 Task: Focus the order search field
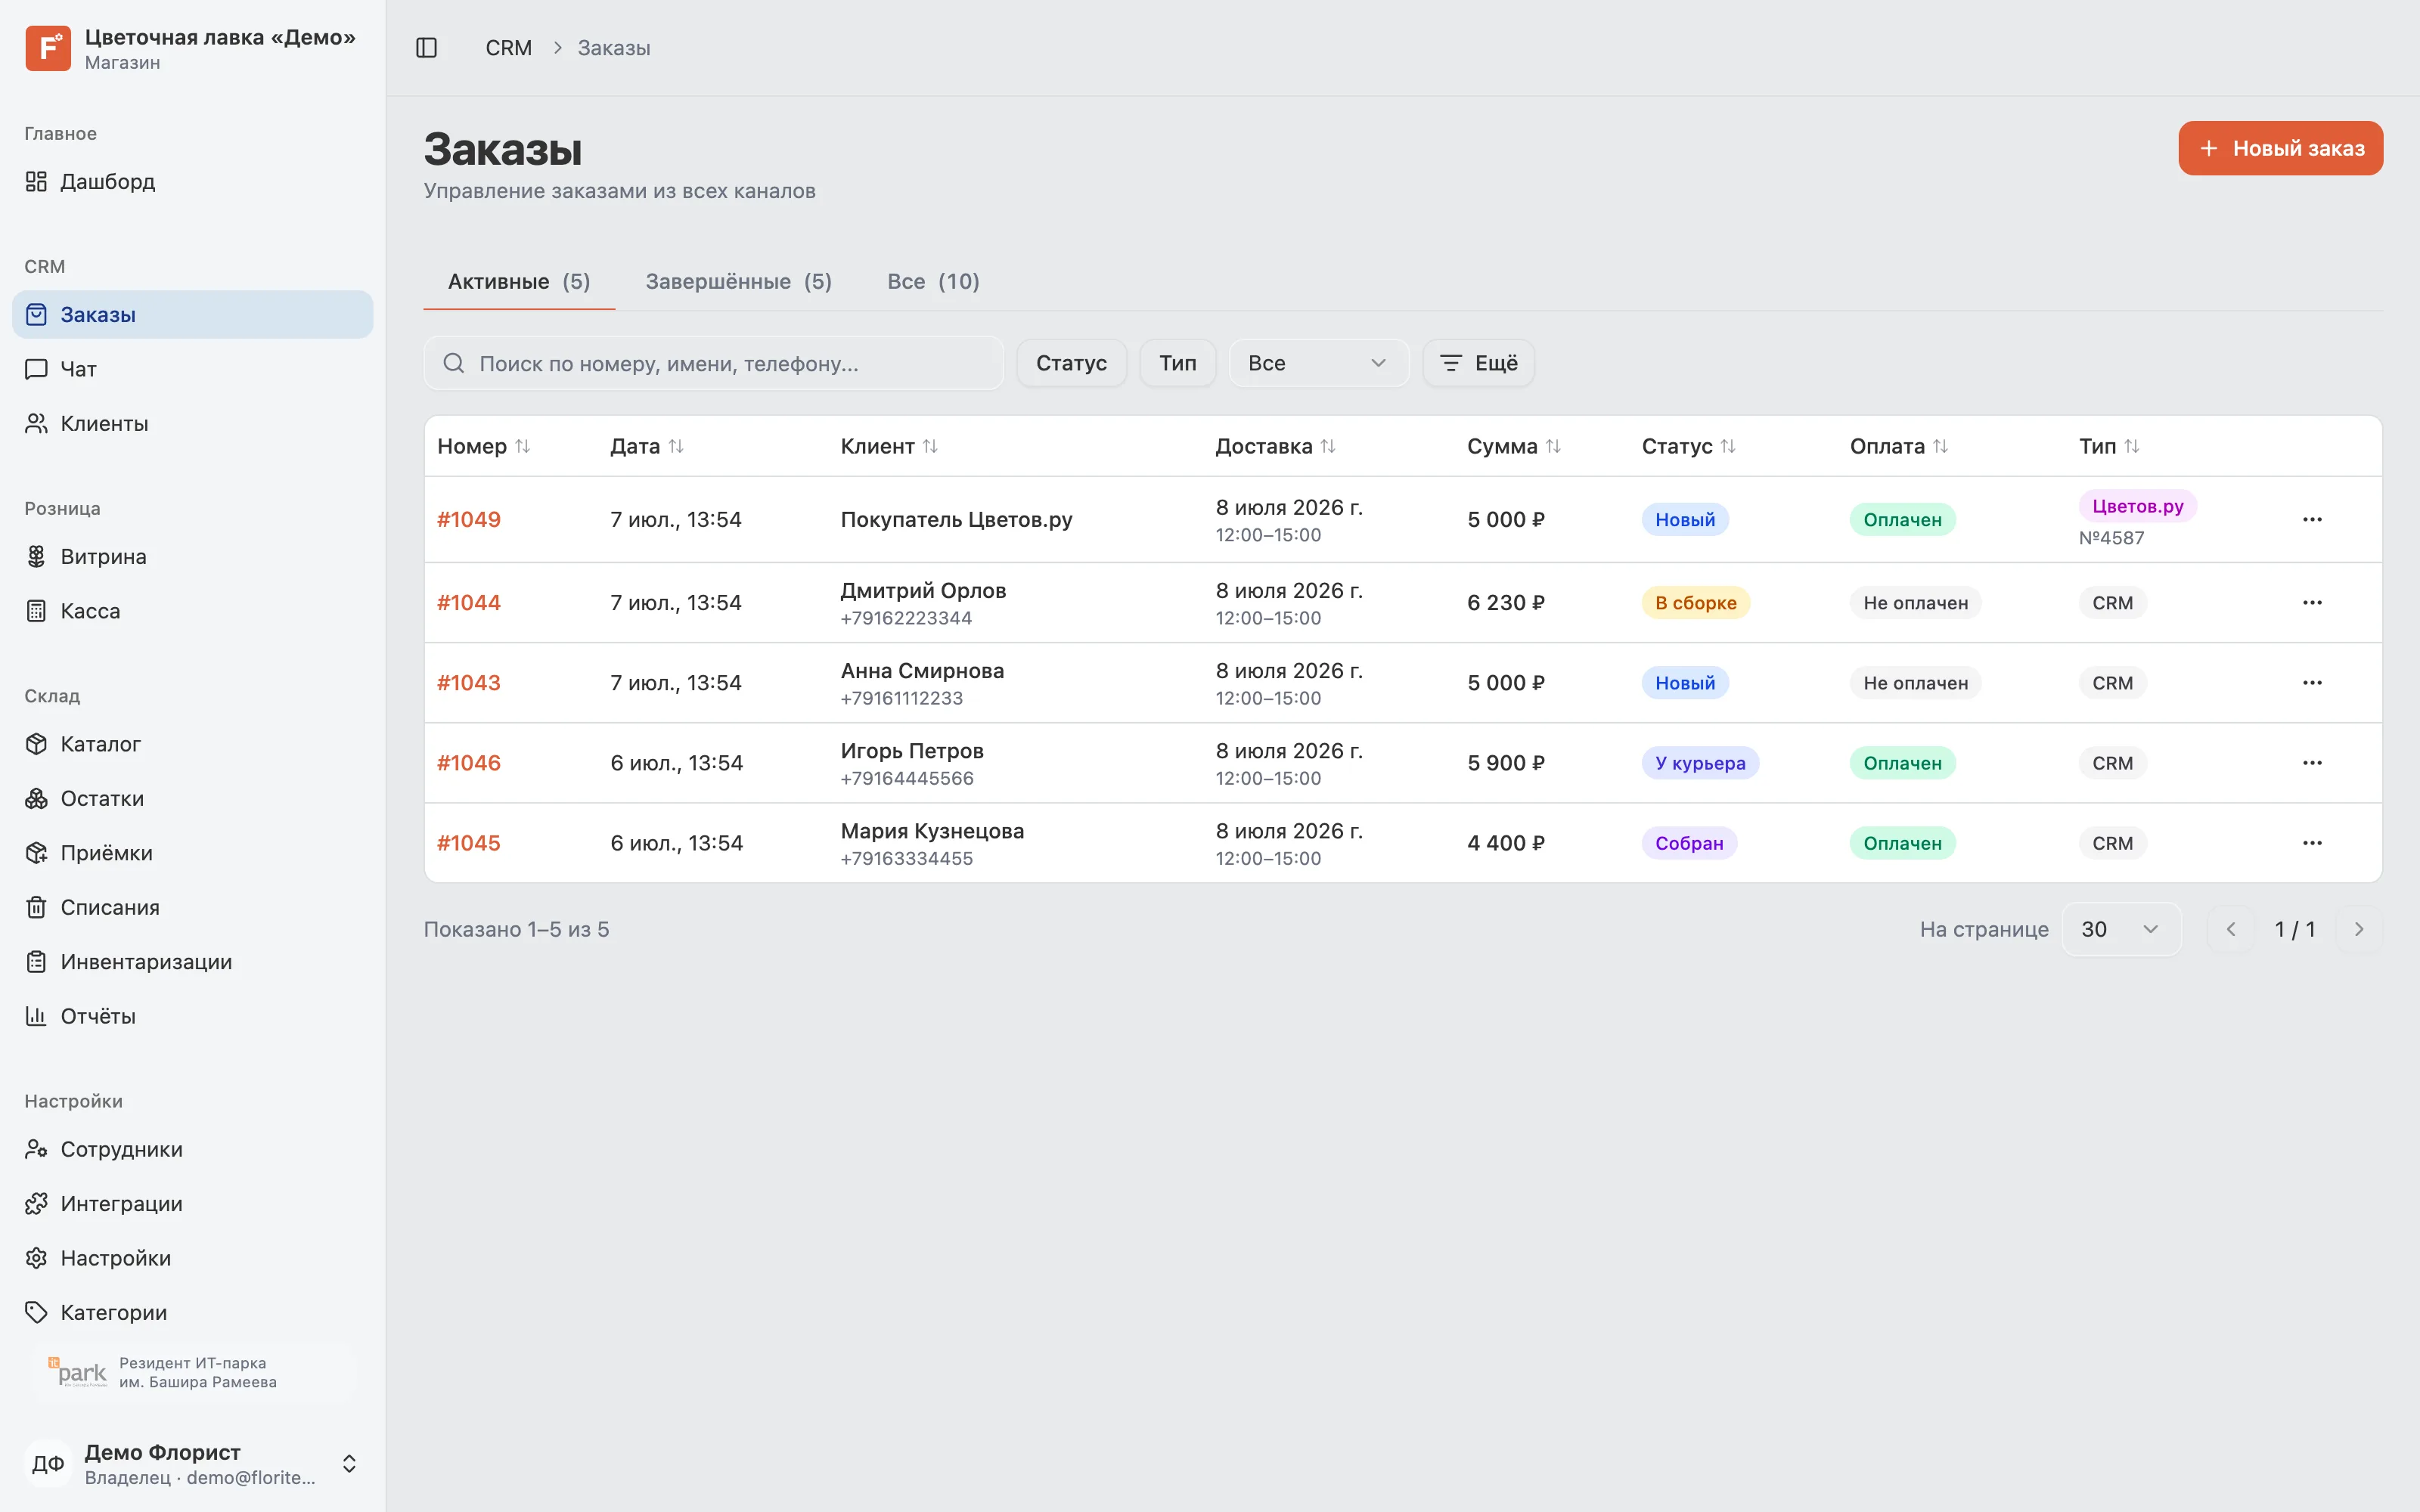(x=713, y=363)
